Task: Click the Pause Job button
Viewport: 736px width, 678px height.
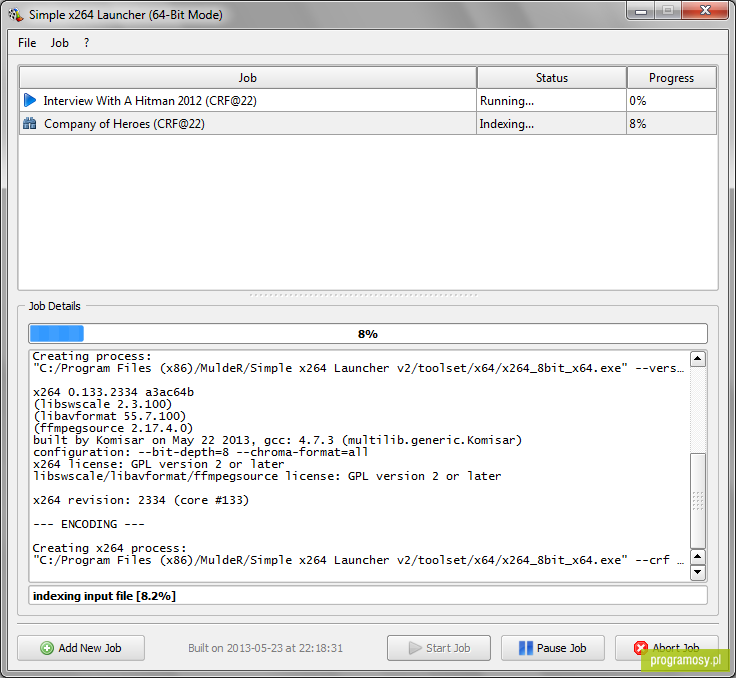Action: point(552,648)
